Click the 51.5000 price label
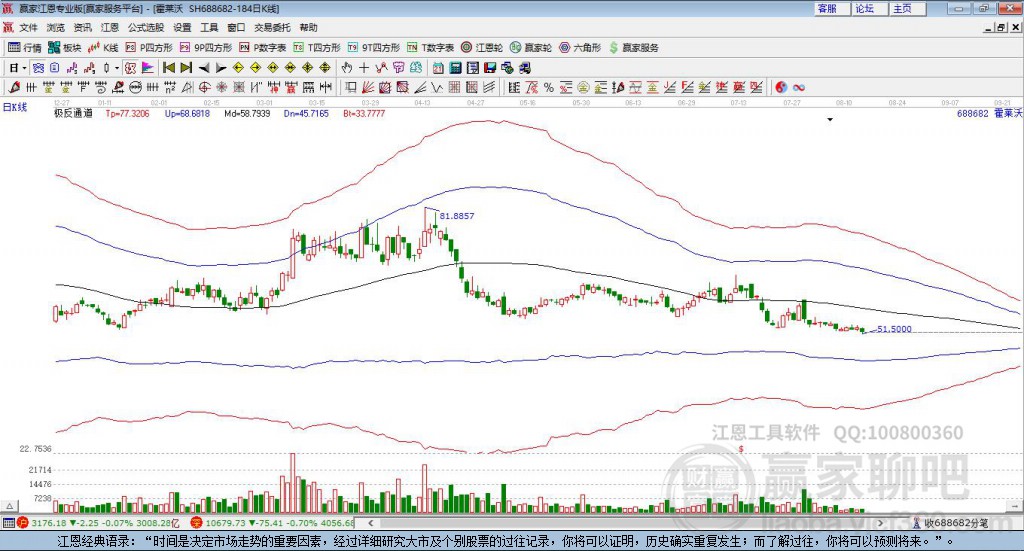The height and width of the screenshot is (551, 1024). (x=894, y=329)
